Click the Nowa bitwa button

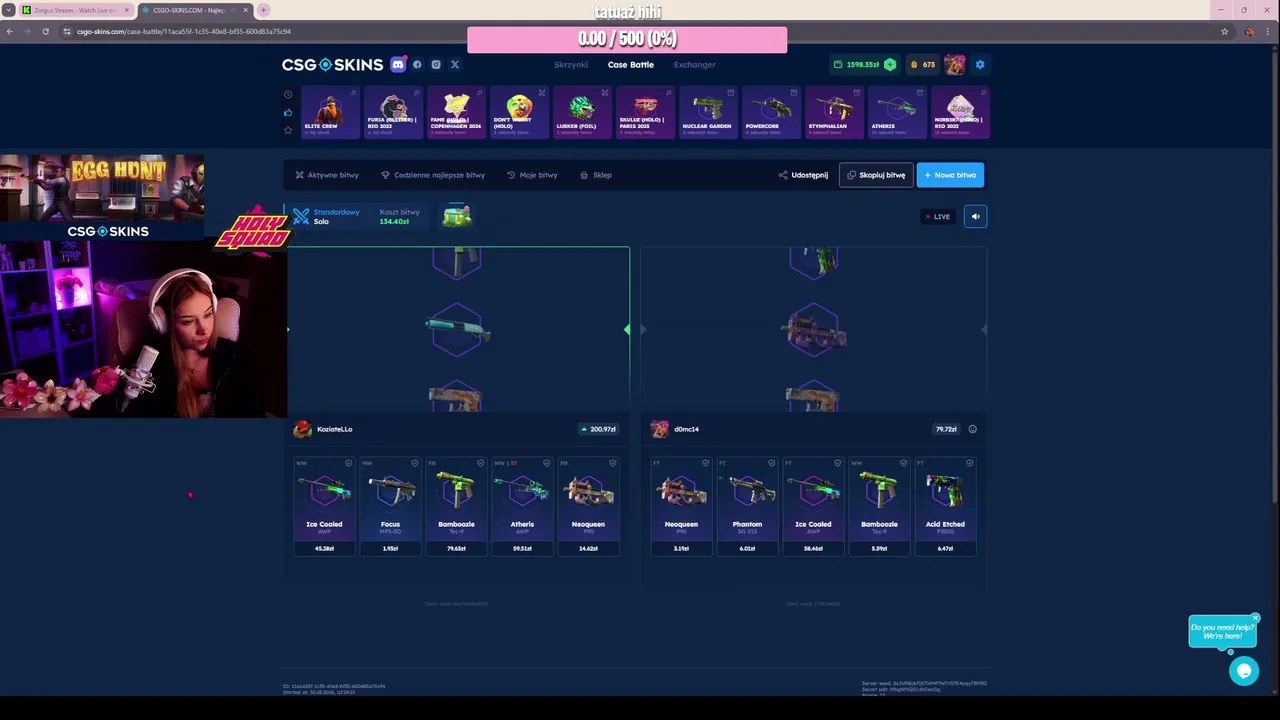pyautogui.click(x=950, y=175)
